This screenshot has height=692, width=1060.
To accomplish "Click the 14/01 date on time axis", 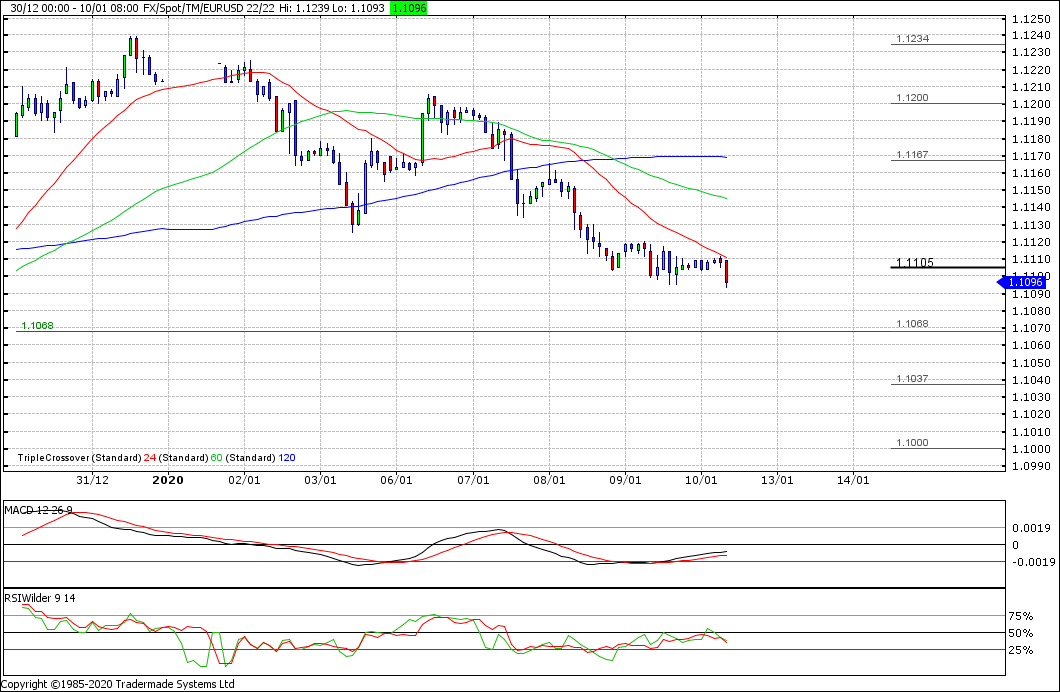I will click(x=853, y=480).
